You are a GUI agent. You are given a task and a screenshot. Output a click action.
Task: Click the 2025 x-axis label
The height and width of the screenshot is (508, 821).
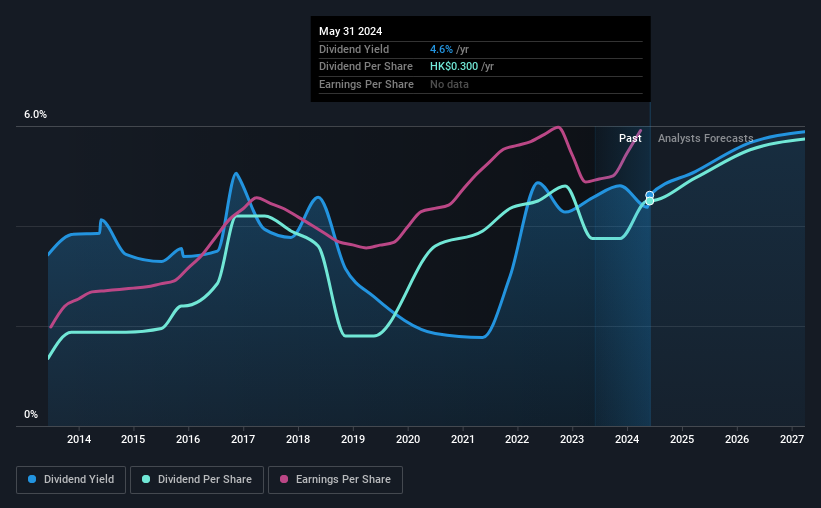(682, 439)
